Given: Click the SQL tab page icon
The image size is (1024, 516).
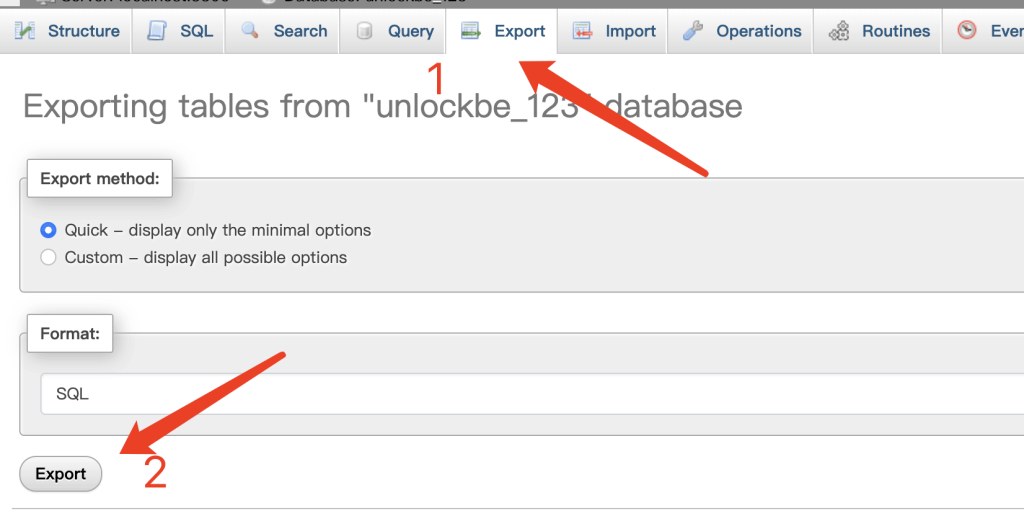Looking at the screenshot, I should coord(157,31).
